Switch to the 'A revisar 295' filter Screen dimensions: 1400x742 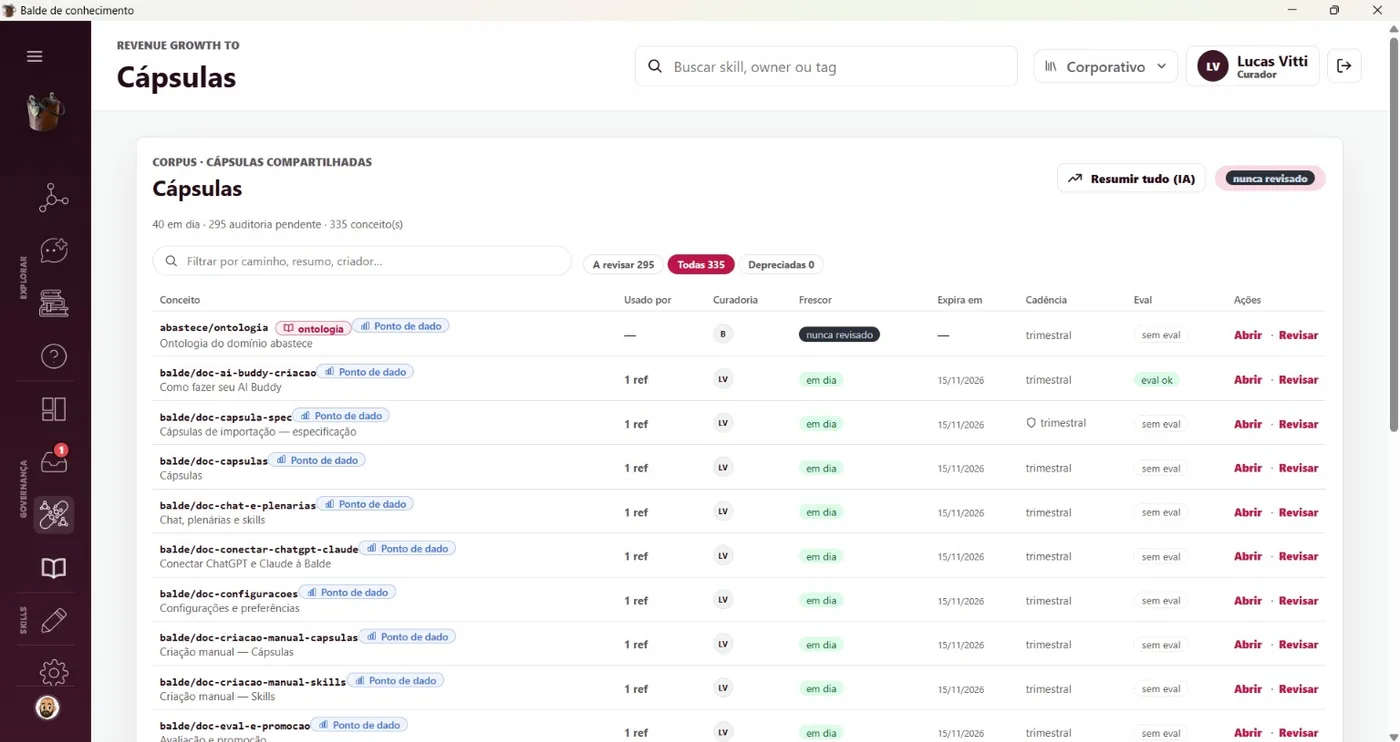pos(623,265)
